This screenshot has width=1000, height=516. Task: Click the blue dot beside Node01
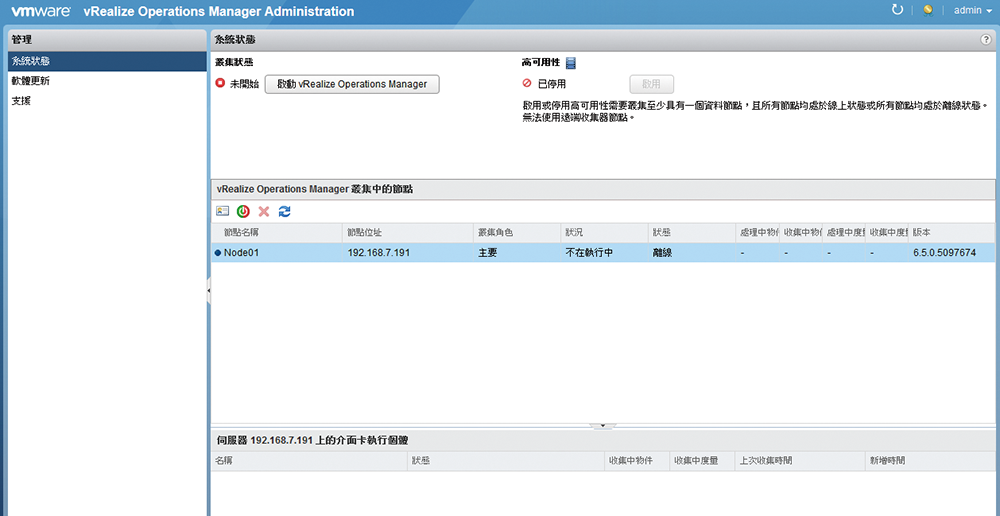click(218, 253)
